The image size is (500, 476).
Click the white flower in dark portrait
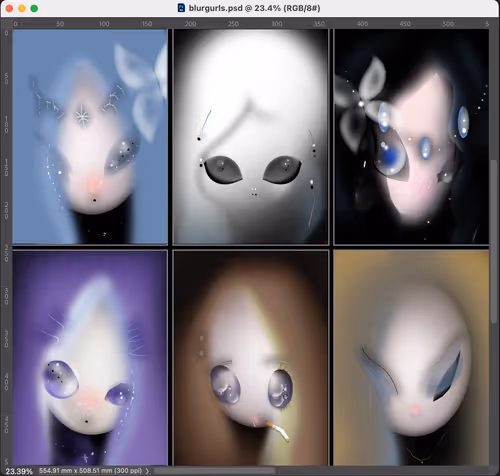(361, 104)
